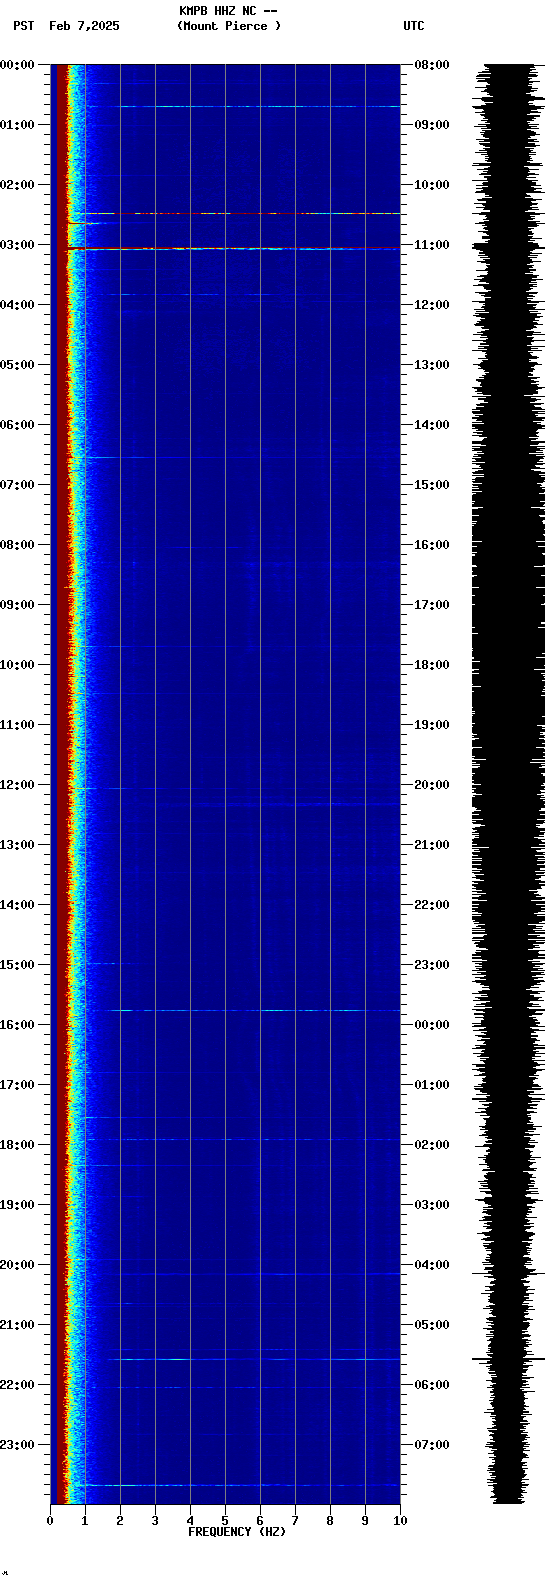
Task: Click the cyan broadband streak near 15:45 PST
Action: pos(242,1010)
